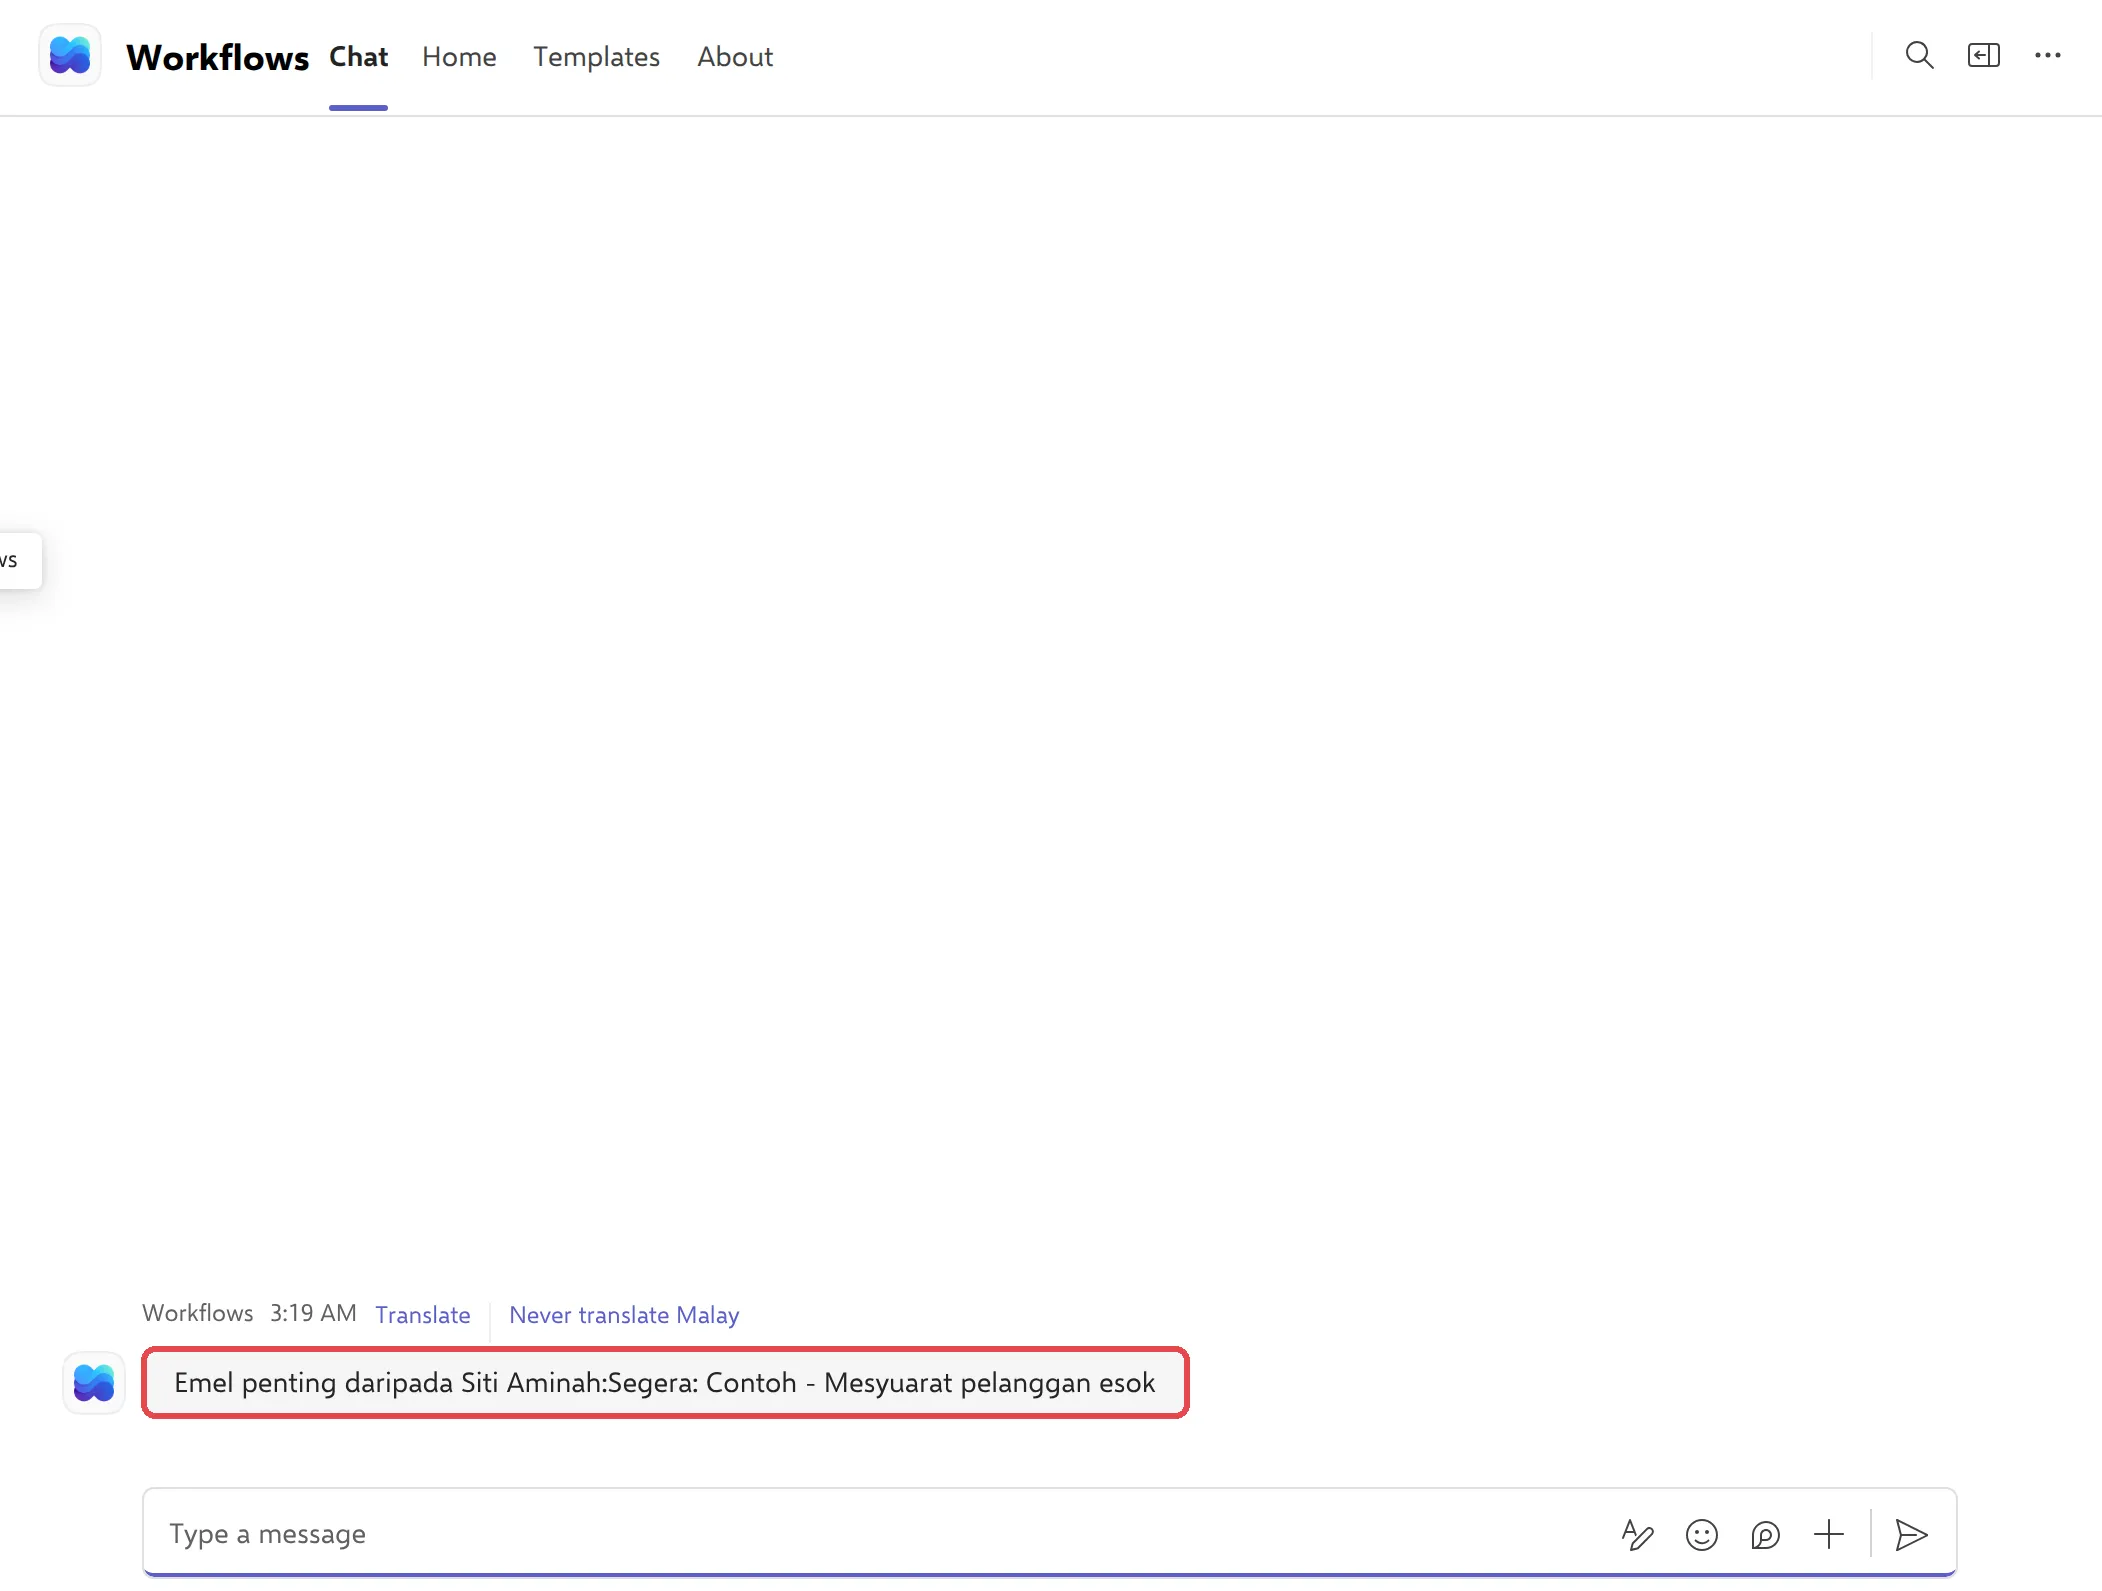The height and width of the screenshot is (1591, 2102).
Task: Open the About tab
Action: 735,57
